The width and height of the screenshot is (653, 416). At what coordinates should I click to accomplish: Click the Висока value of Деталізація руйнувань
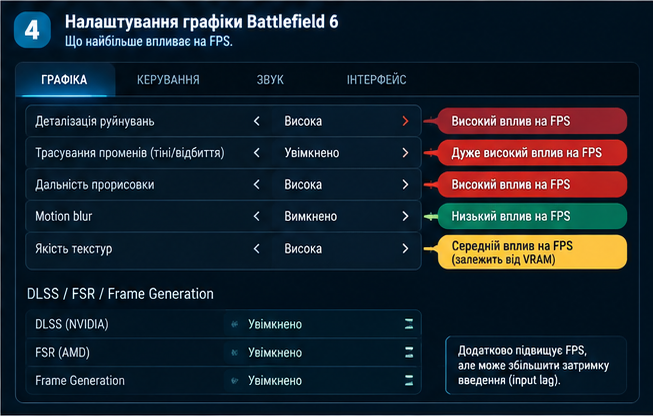coord(303,121)
